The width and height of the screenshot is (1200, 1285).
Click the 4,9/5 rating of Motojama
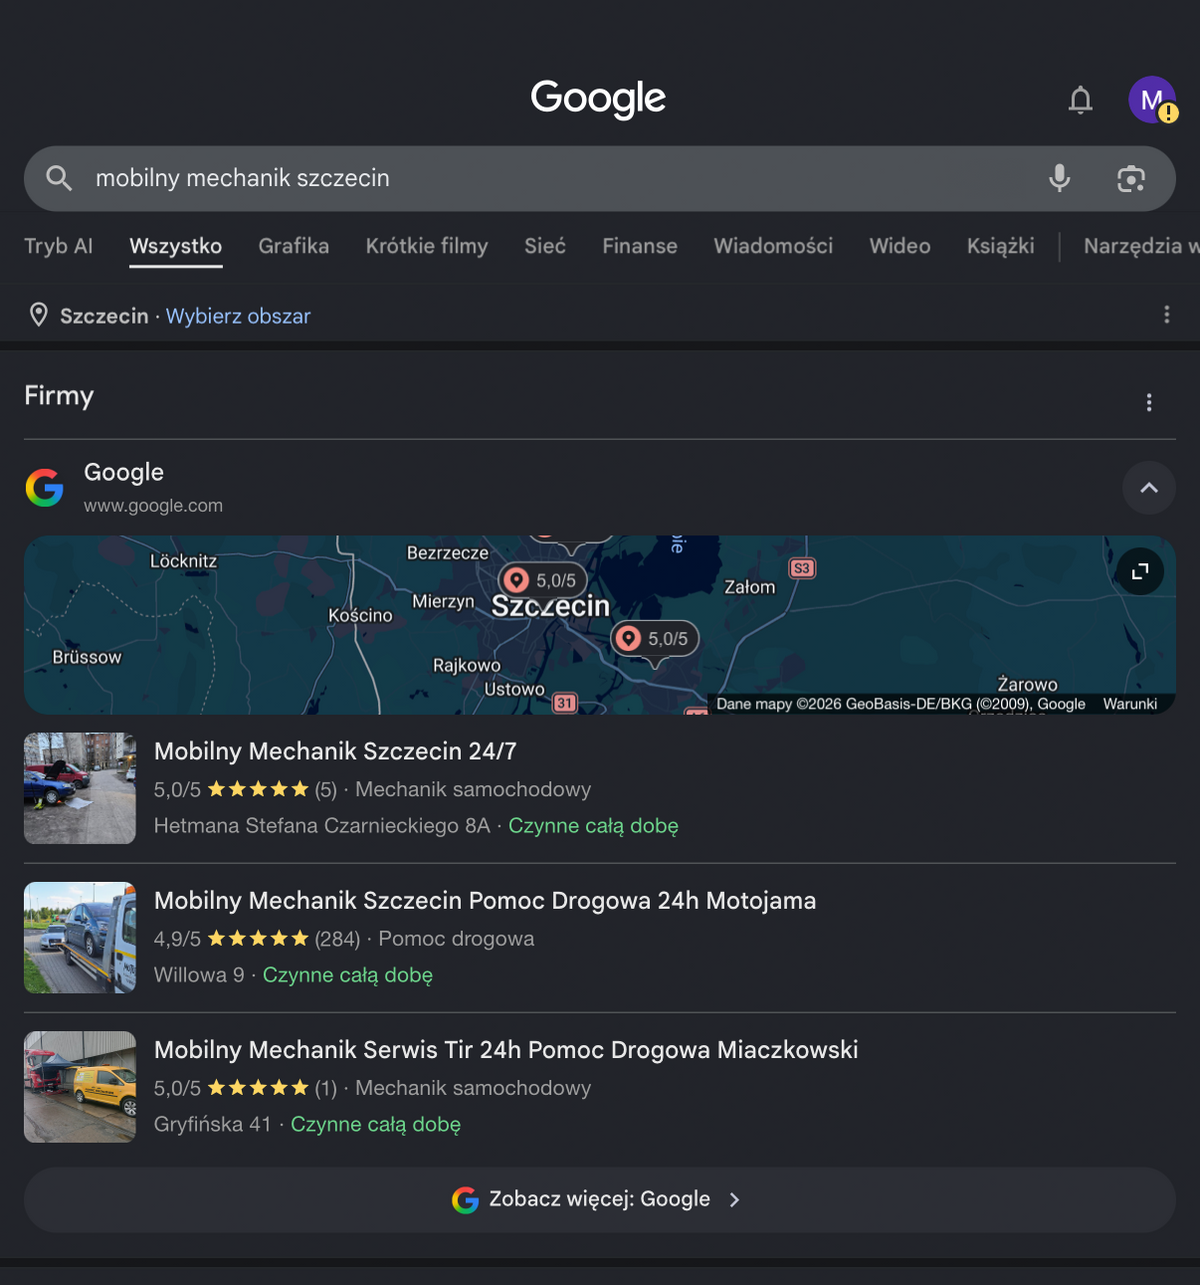point(177,939)
